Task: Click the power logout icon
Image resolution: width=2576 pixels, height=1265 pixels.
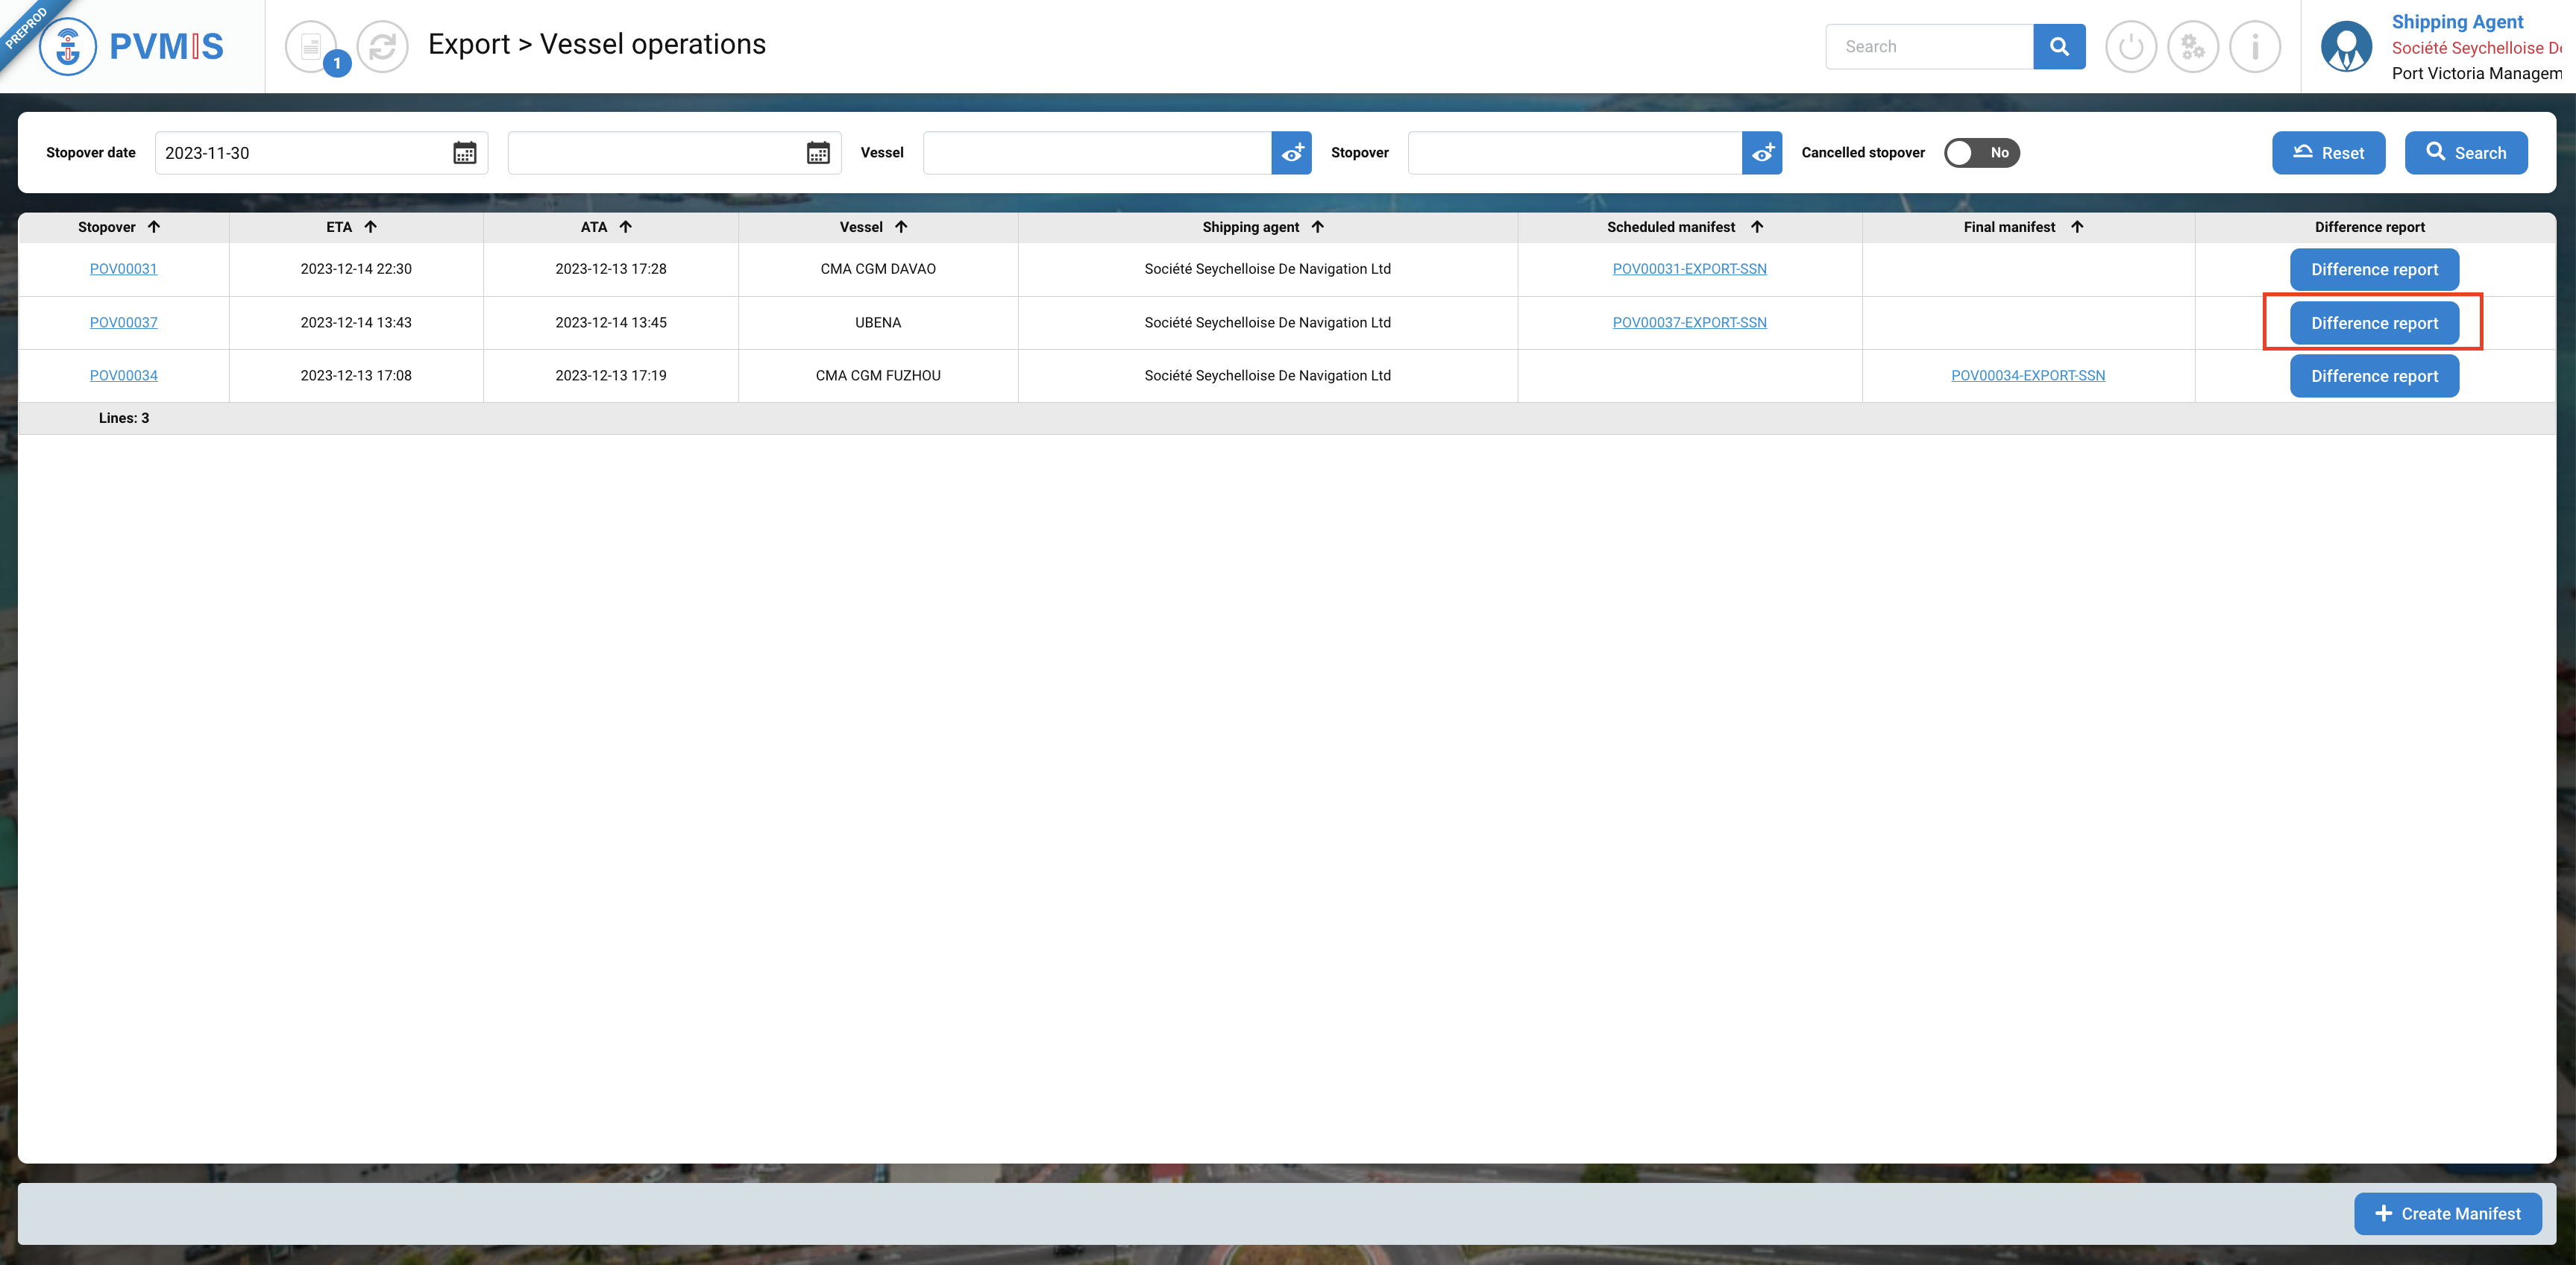Action: click(x=2130, y=46)
